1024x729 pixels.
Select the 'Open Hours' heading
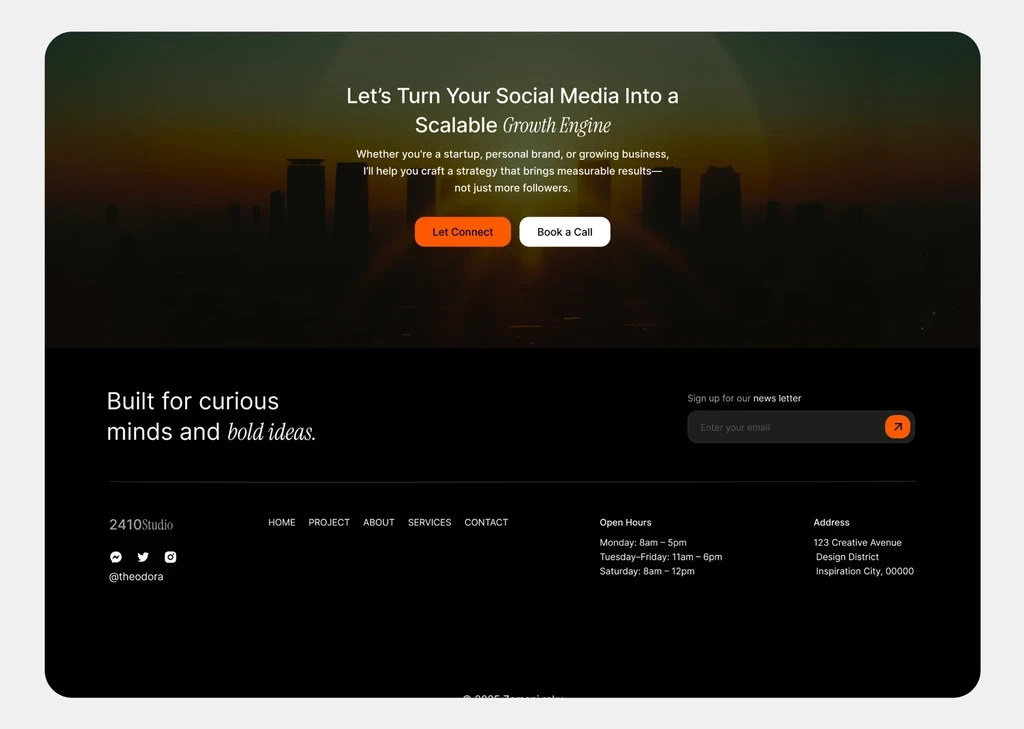tap(626, 523)
